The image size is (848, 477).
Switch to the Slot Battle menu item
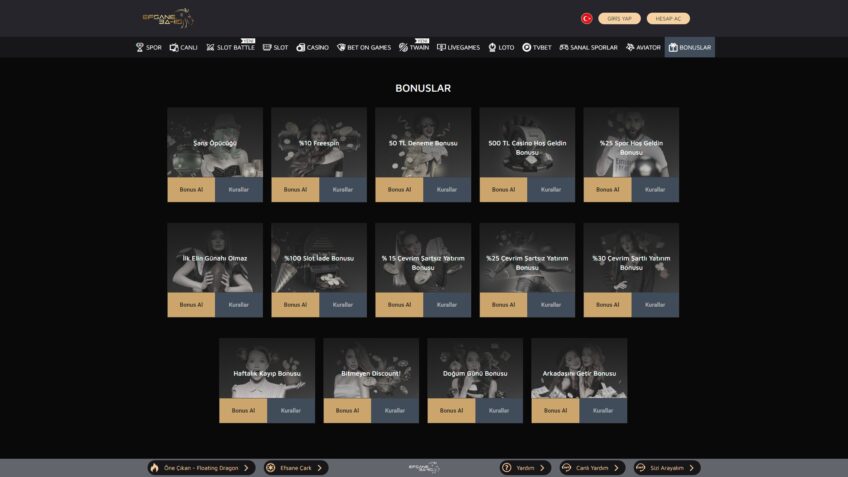click(230, 47)
